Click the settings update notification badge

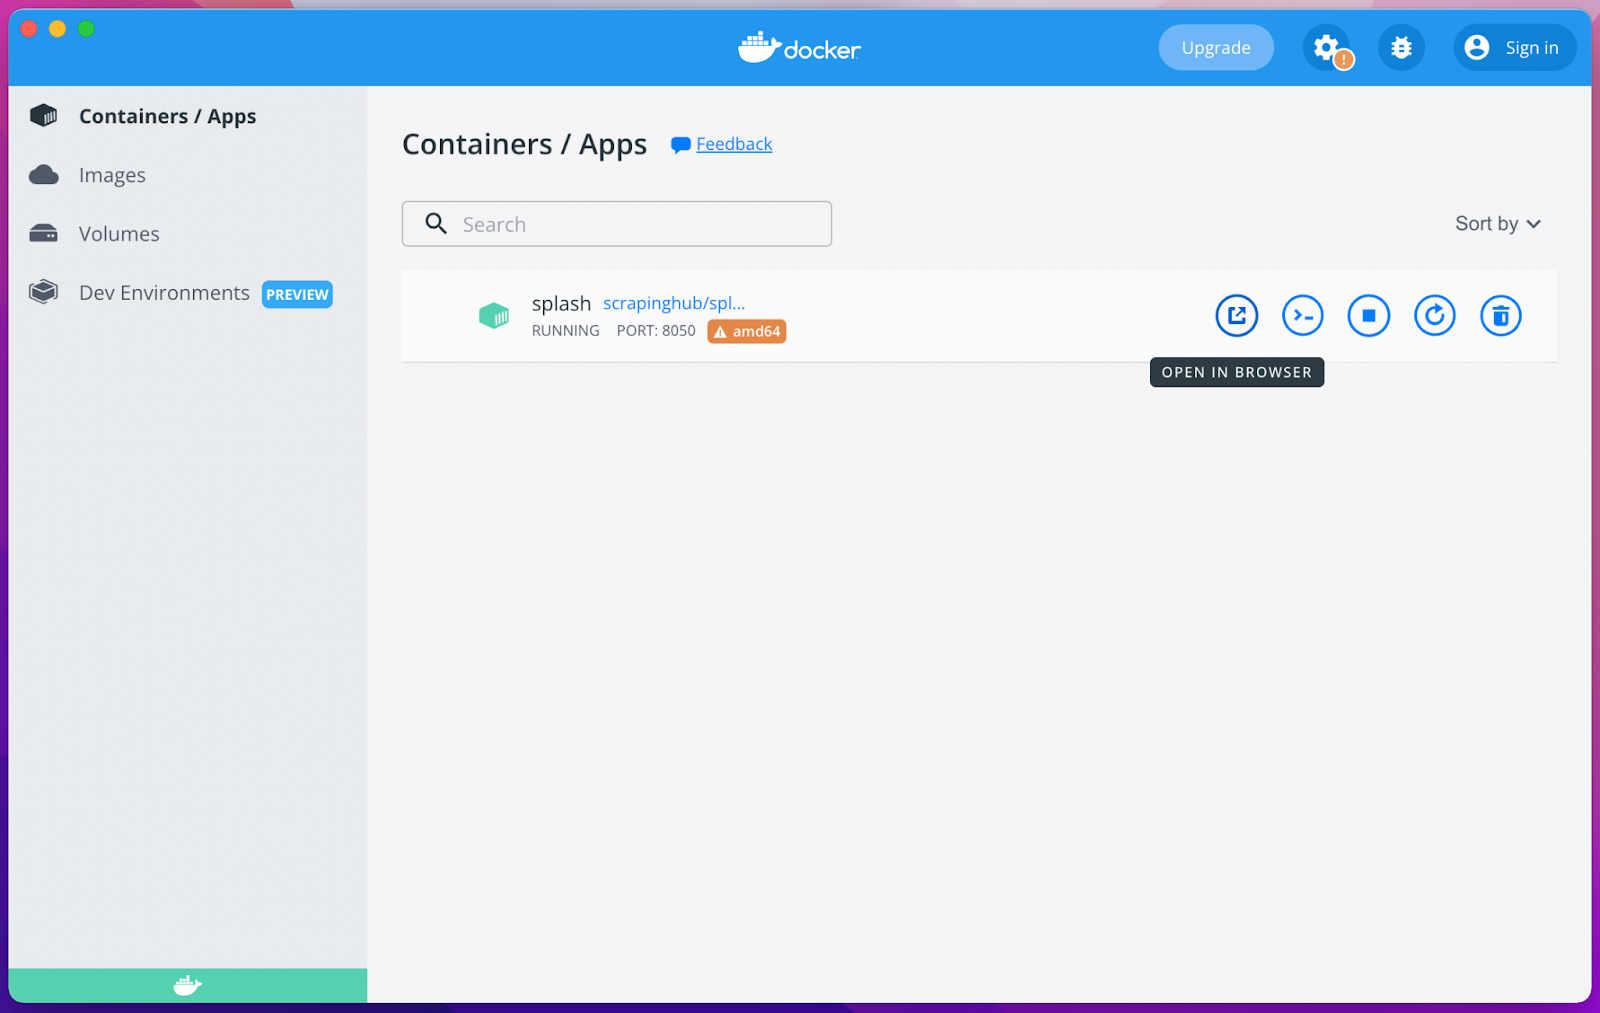pos(1344,60)
